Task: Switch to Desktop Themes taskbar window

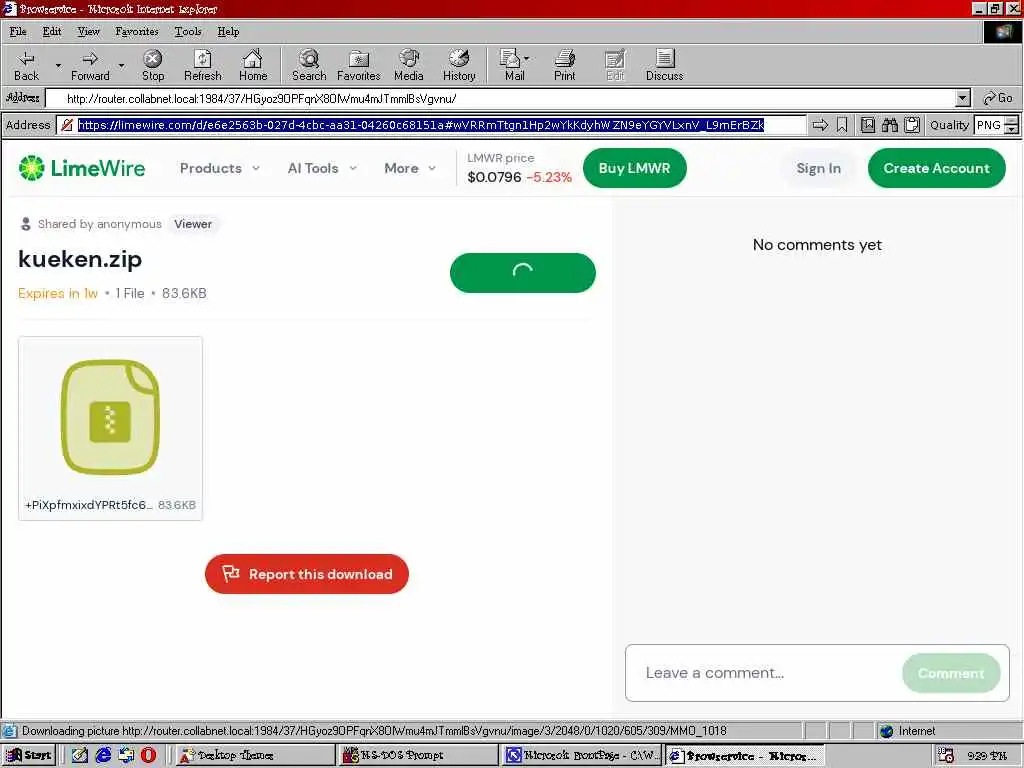Action: click(255, 755)
